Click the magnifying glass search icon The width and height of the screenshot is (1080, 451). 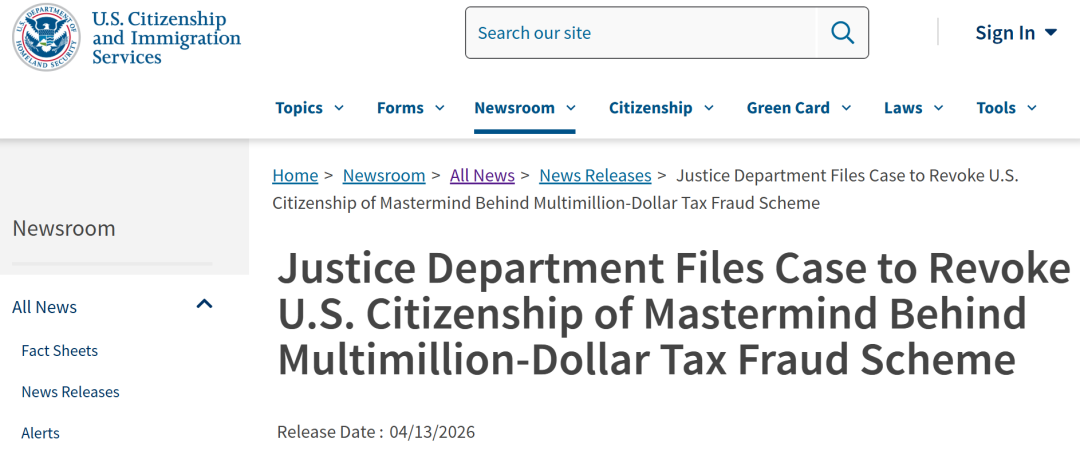pyautogui.click(x=842, y=33)
